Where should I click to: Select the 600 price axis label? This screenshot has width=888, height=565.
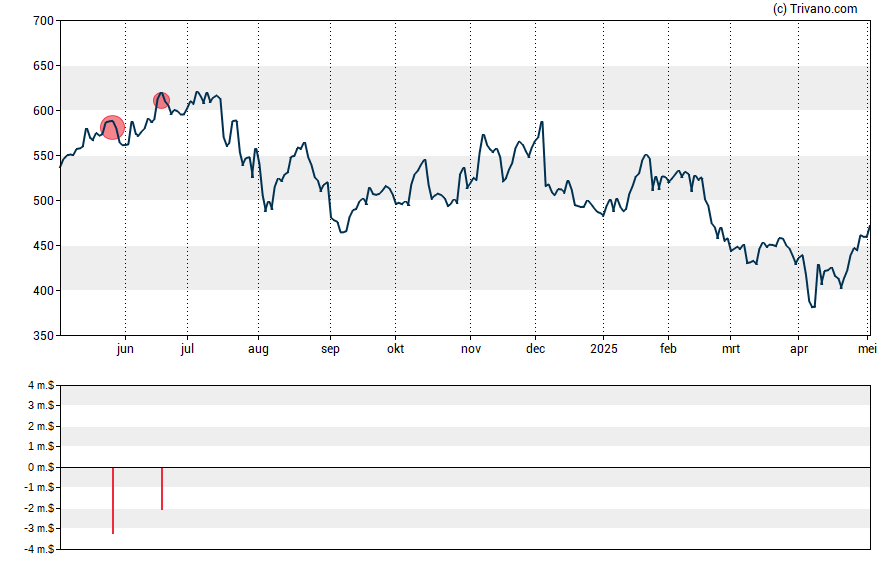coord(43,111)
